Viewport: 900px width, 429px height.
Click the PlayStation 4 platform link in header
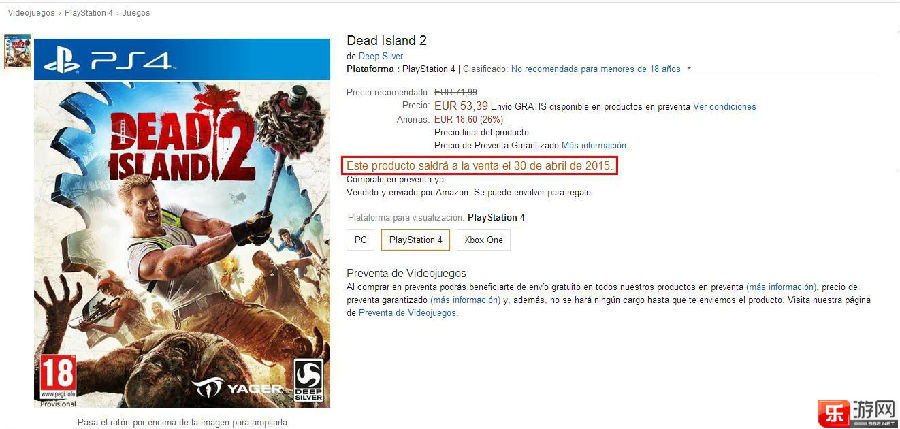[429, 69]
